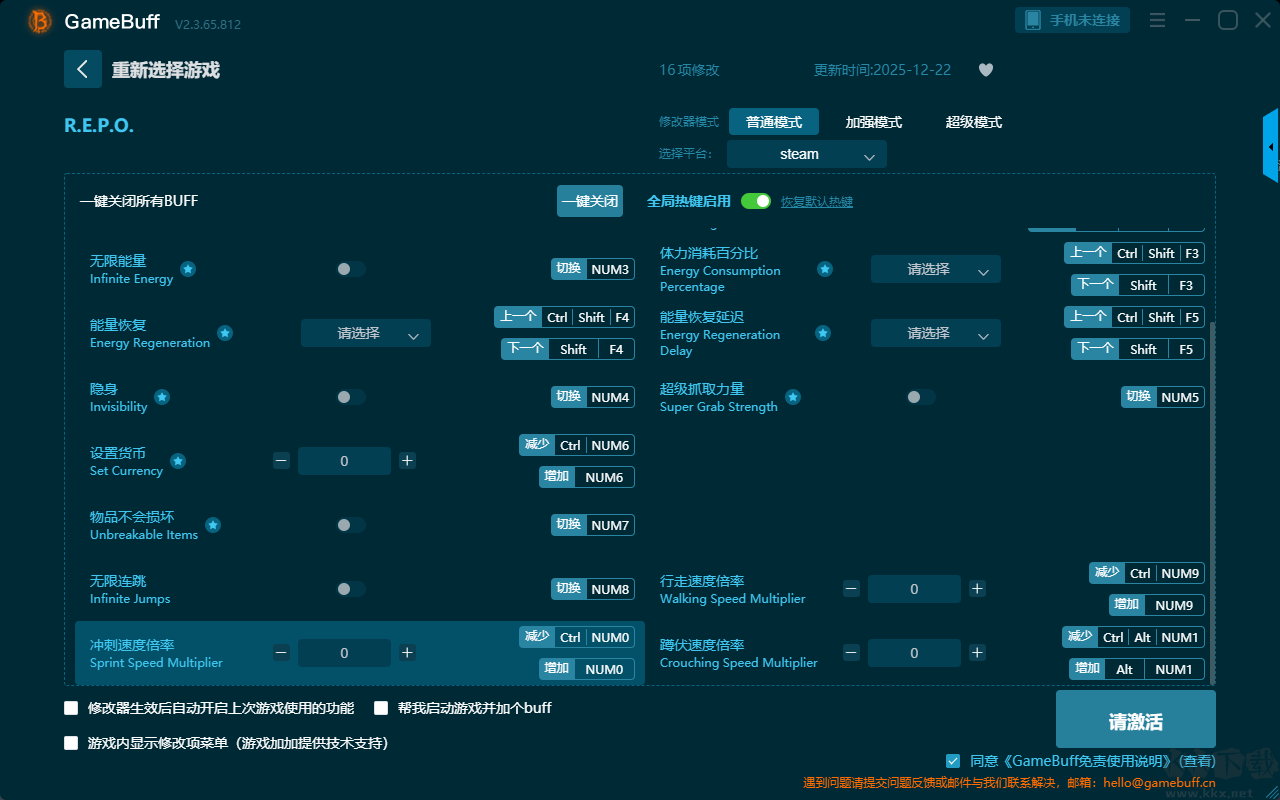Click the 下一个 Shift F4 hotkey
The image size is (1280, 800).
(x=568, y=349)
